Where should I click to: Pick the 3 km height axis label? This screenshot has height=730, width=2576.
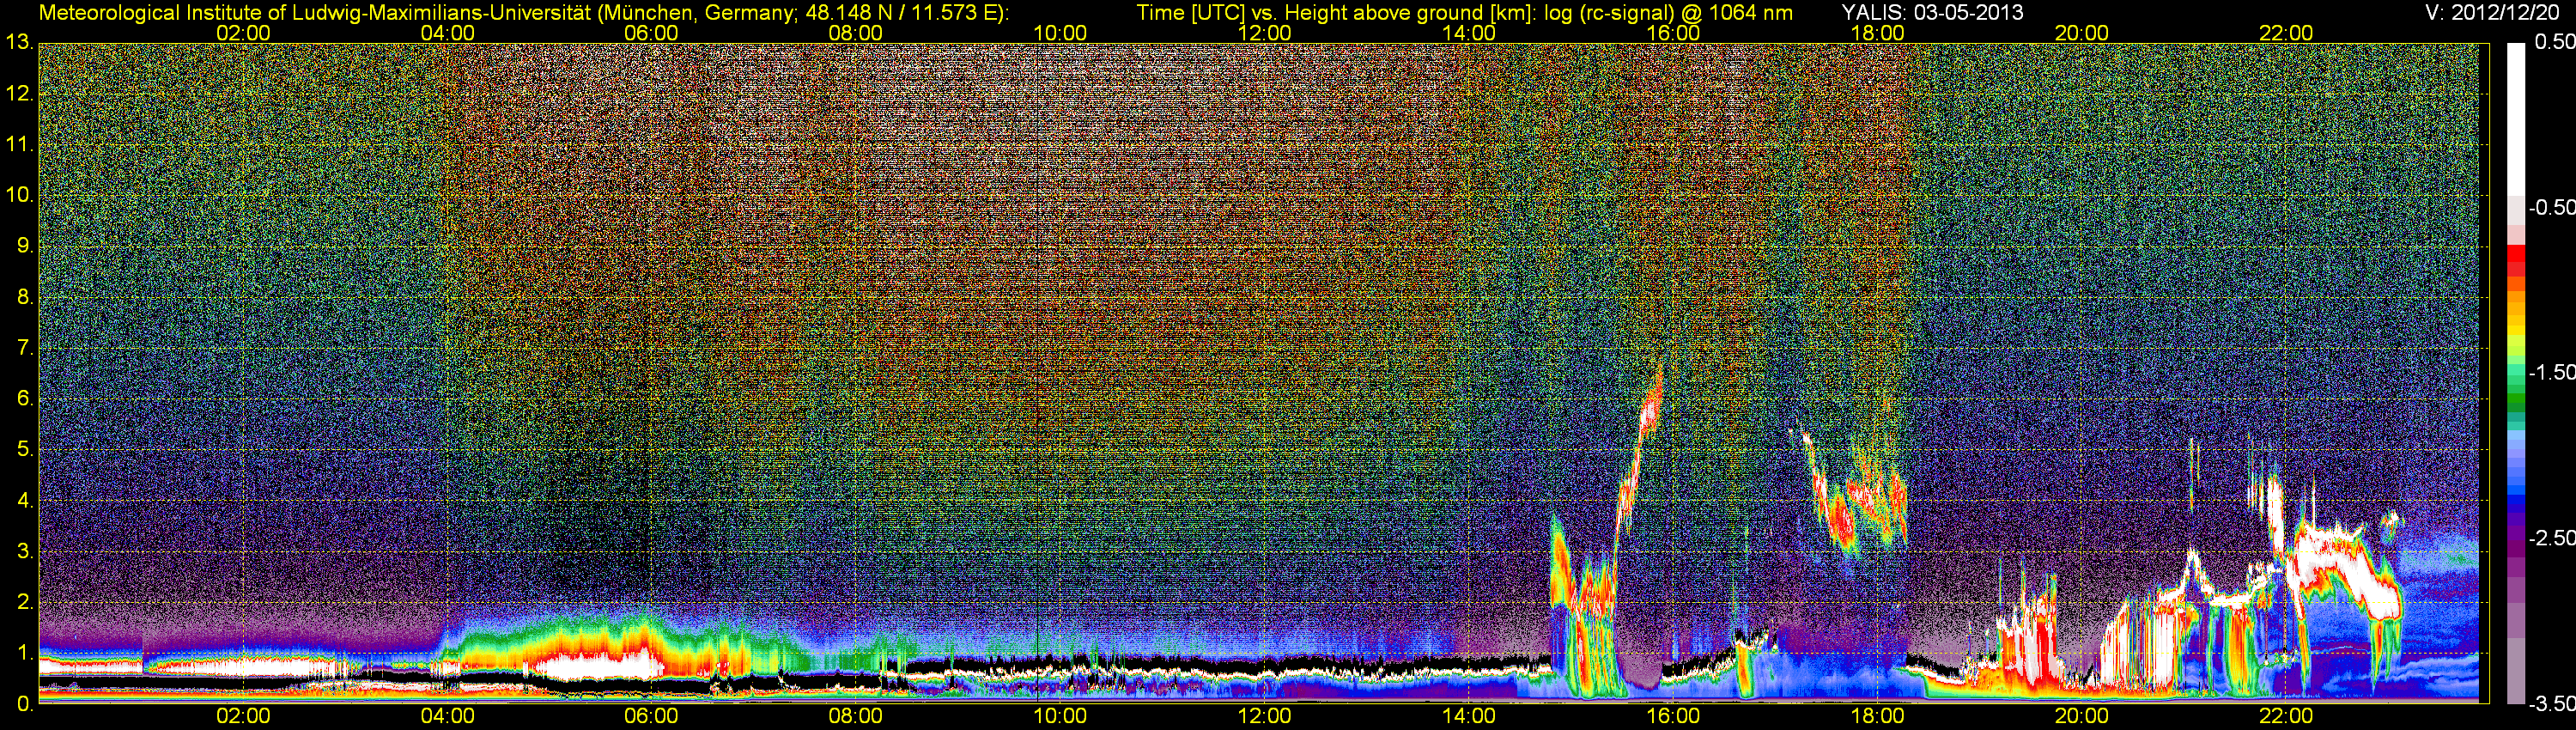point(25,551)
